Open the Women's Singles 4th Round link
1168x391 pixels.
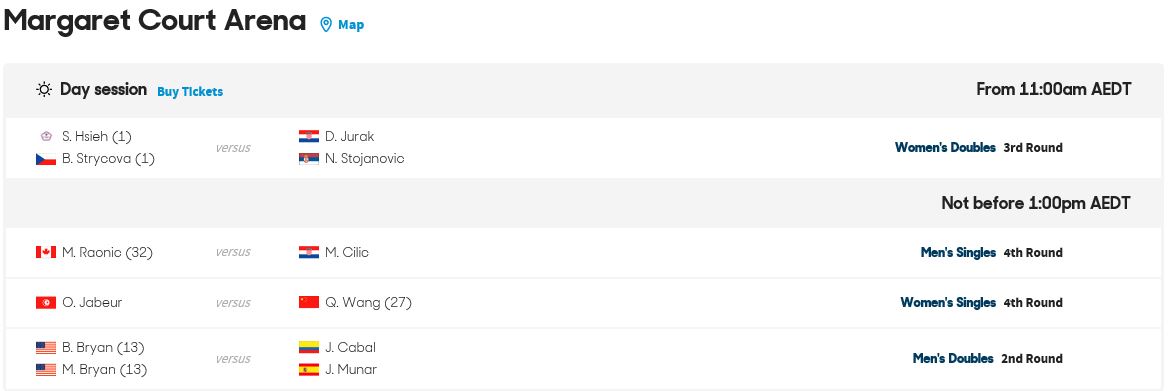[x=982, y=302]
